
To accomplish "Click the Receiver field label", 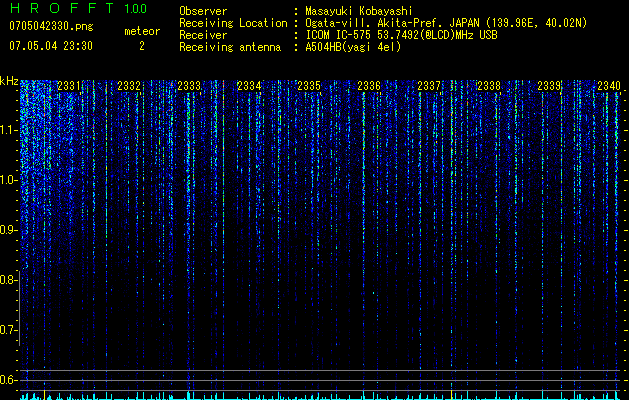I will pyautogui.click(x=203, y=35).
